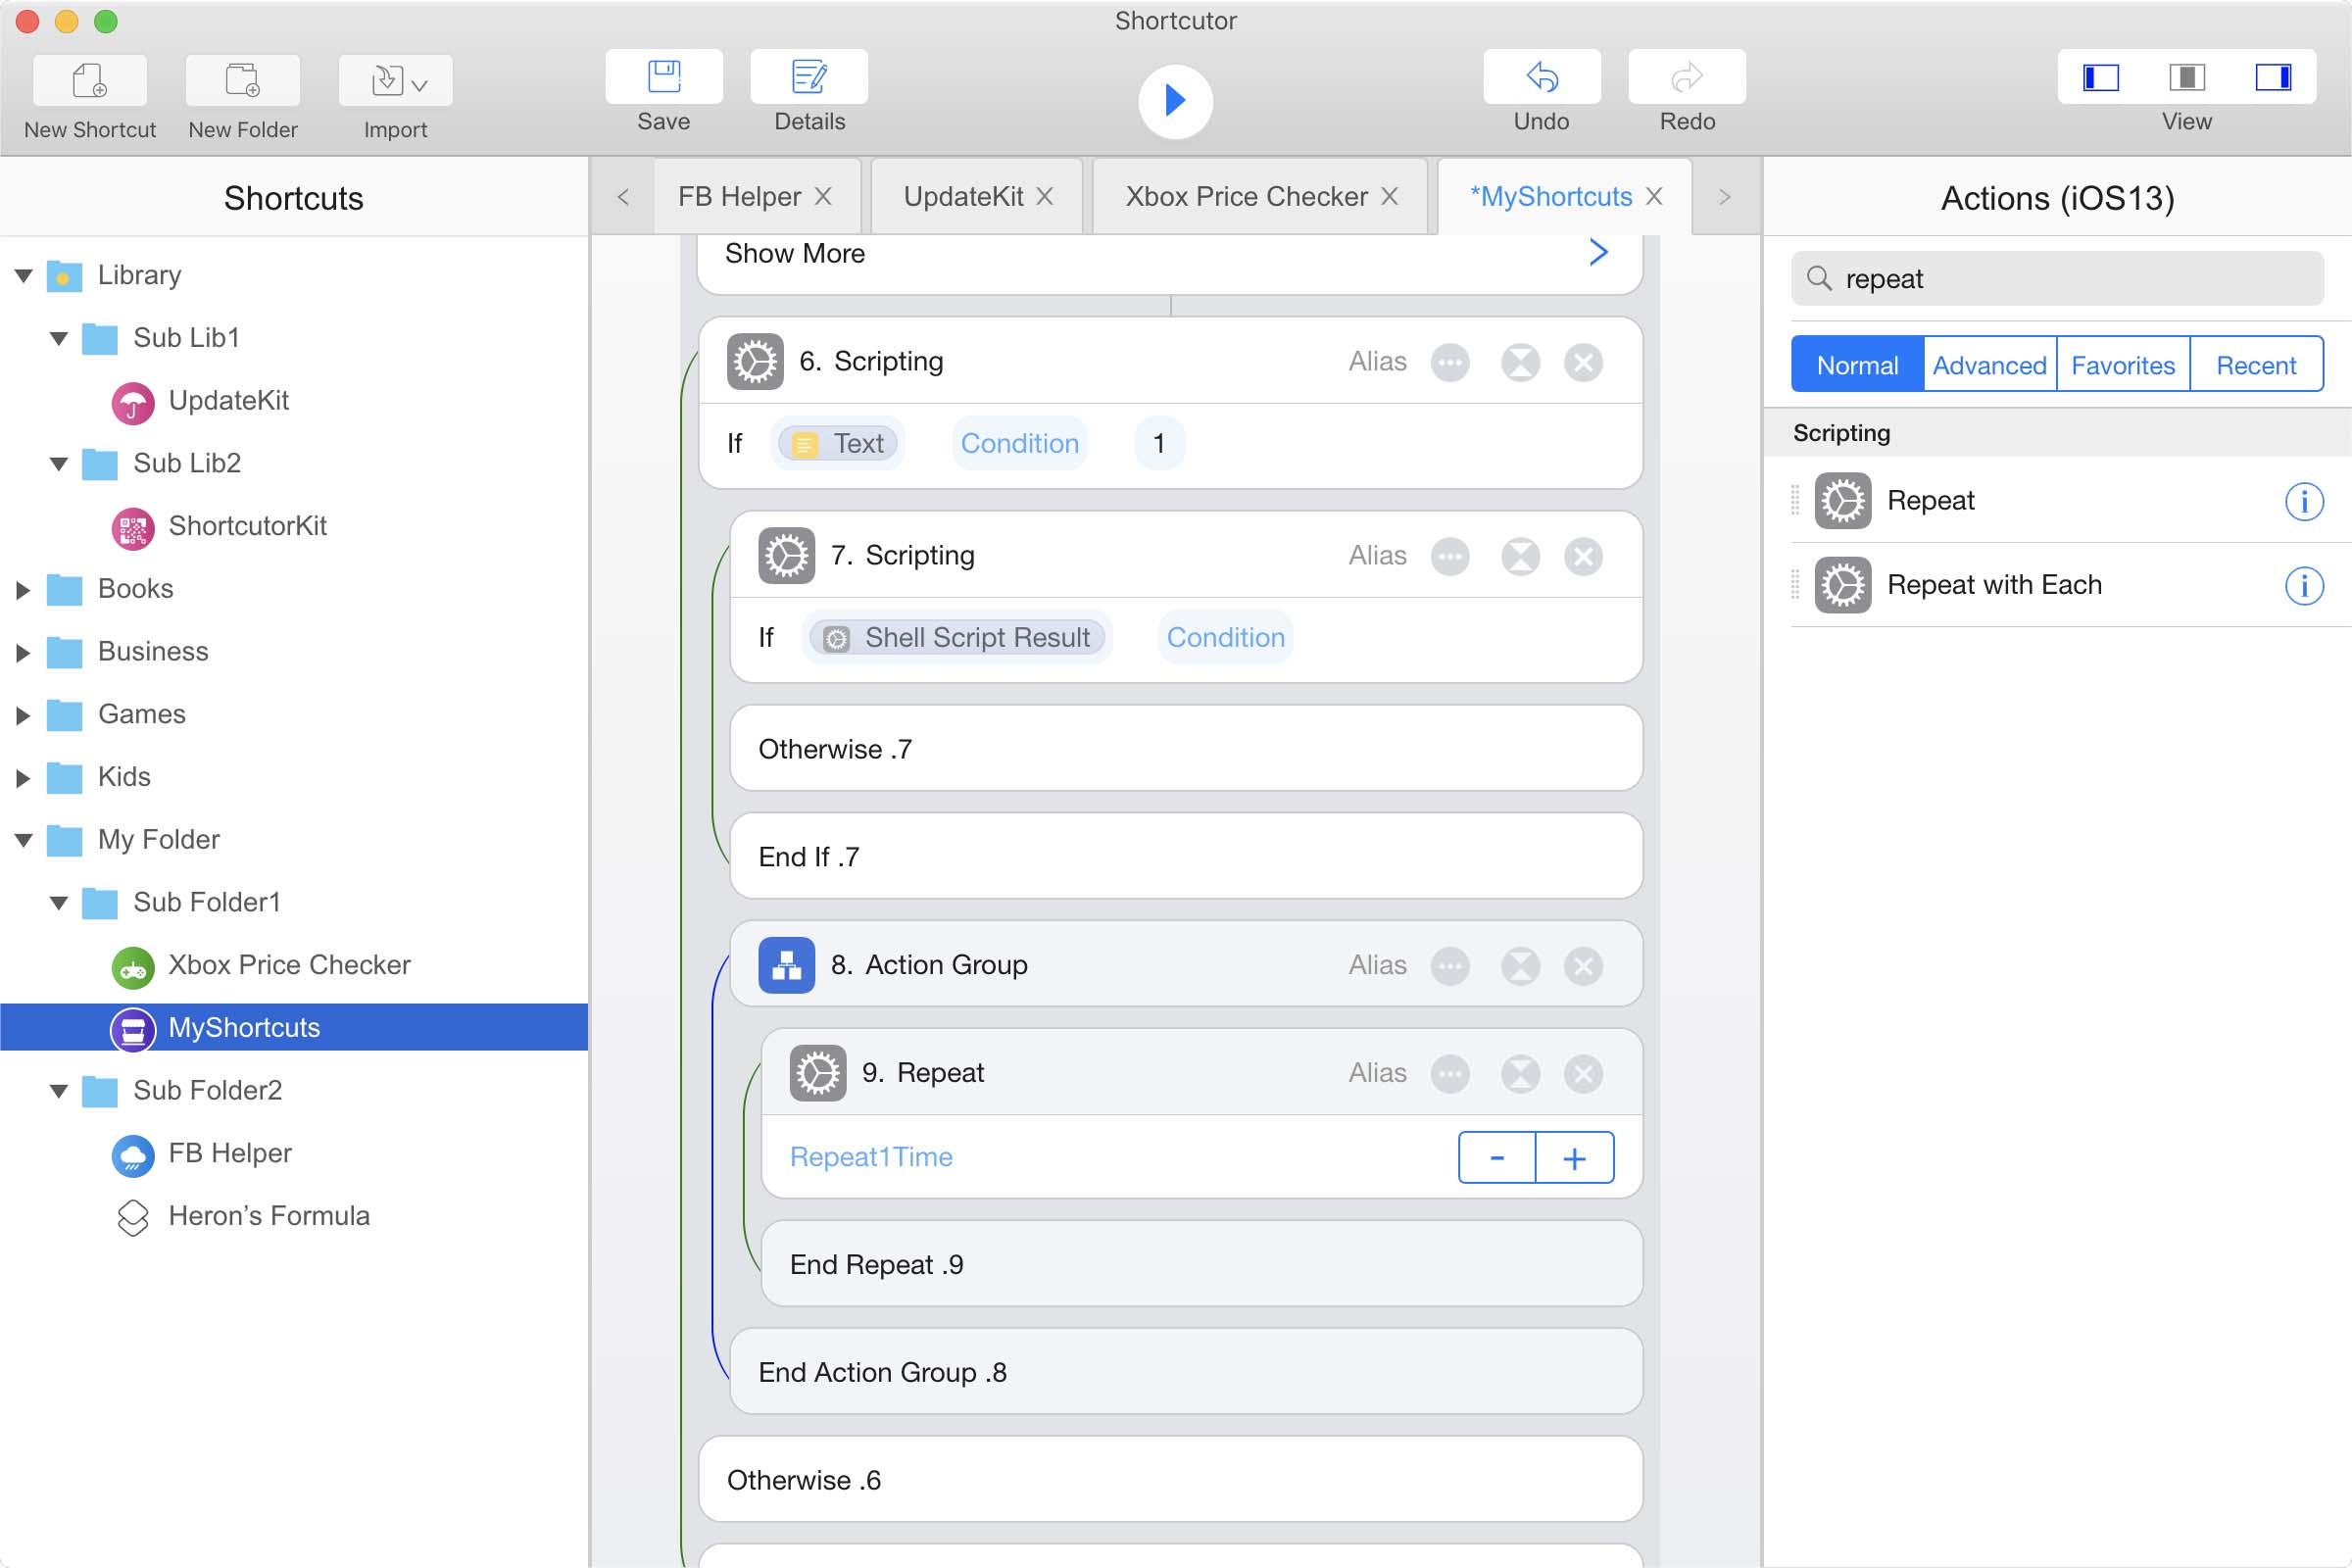Select the Advanced actions tab

coord(1989,365)
